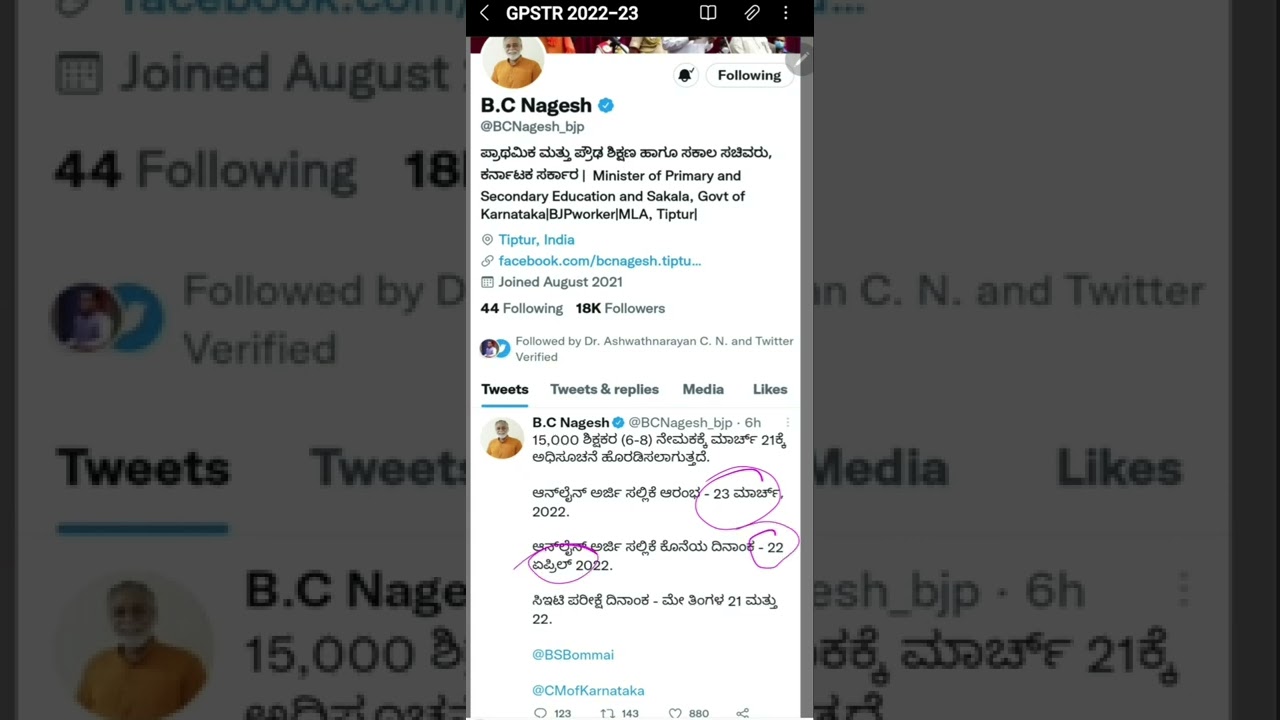Tap the reply icon showing 123
The image size is (1280, 720).
541,713
